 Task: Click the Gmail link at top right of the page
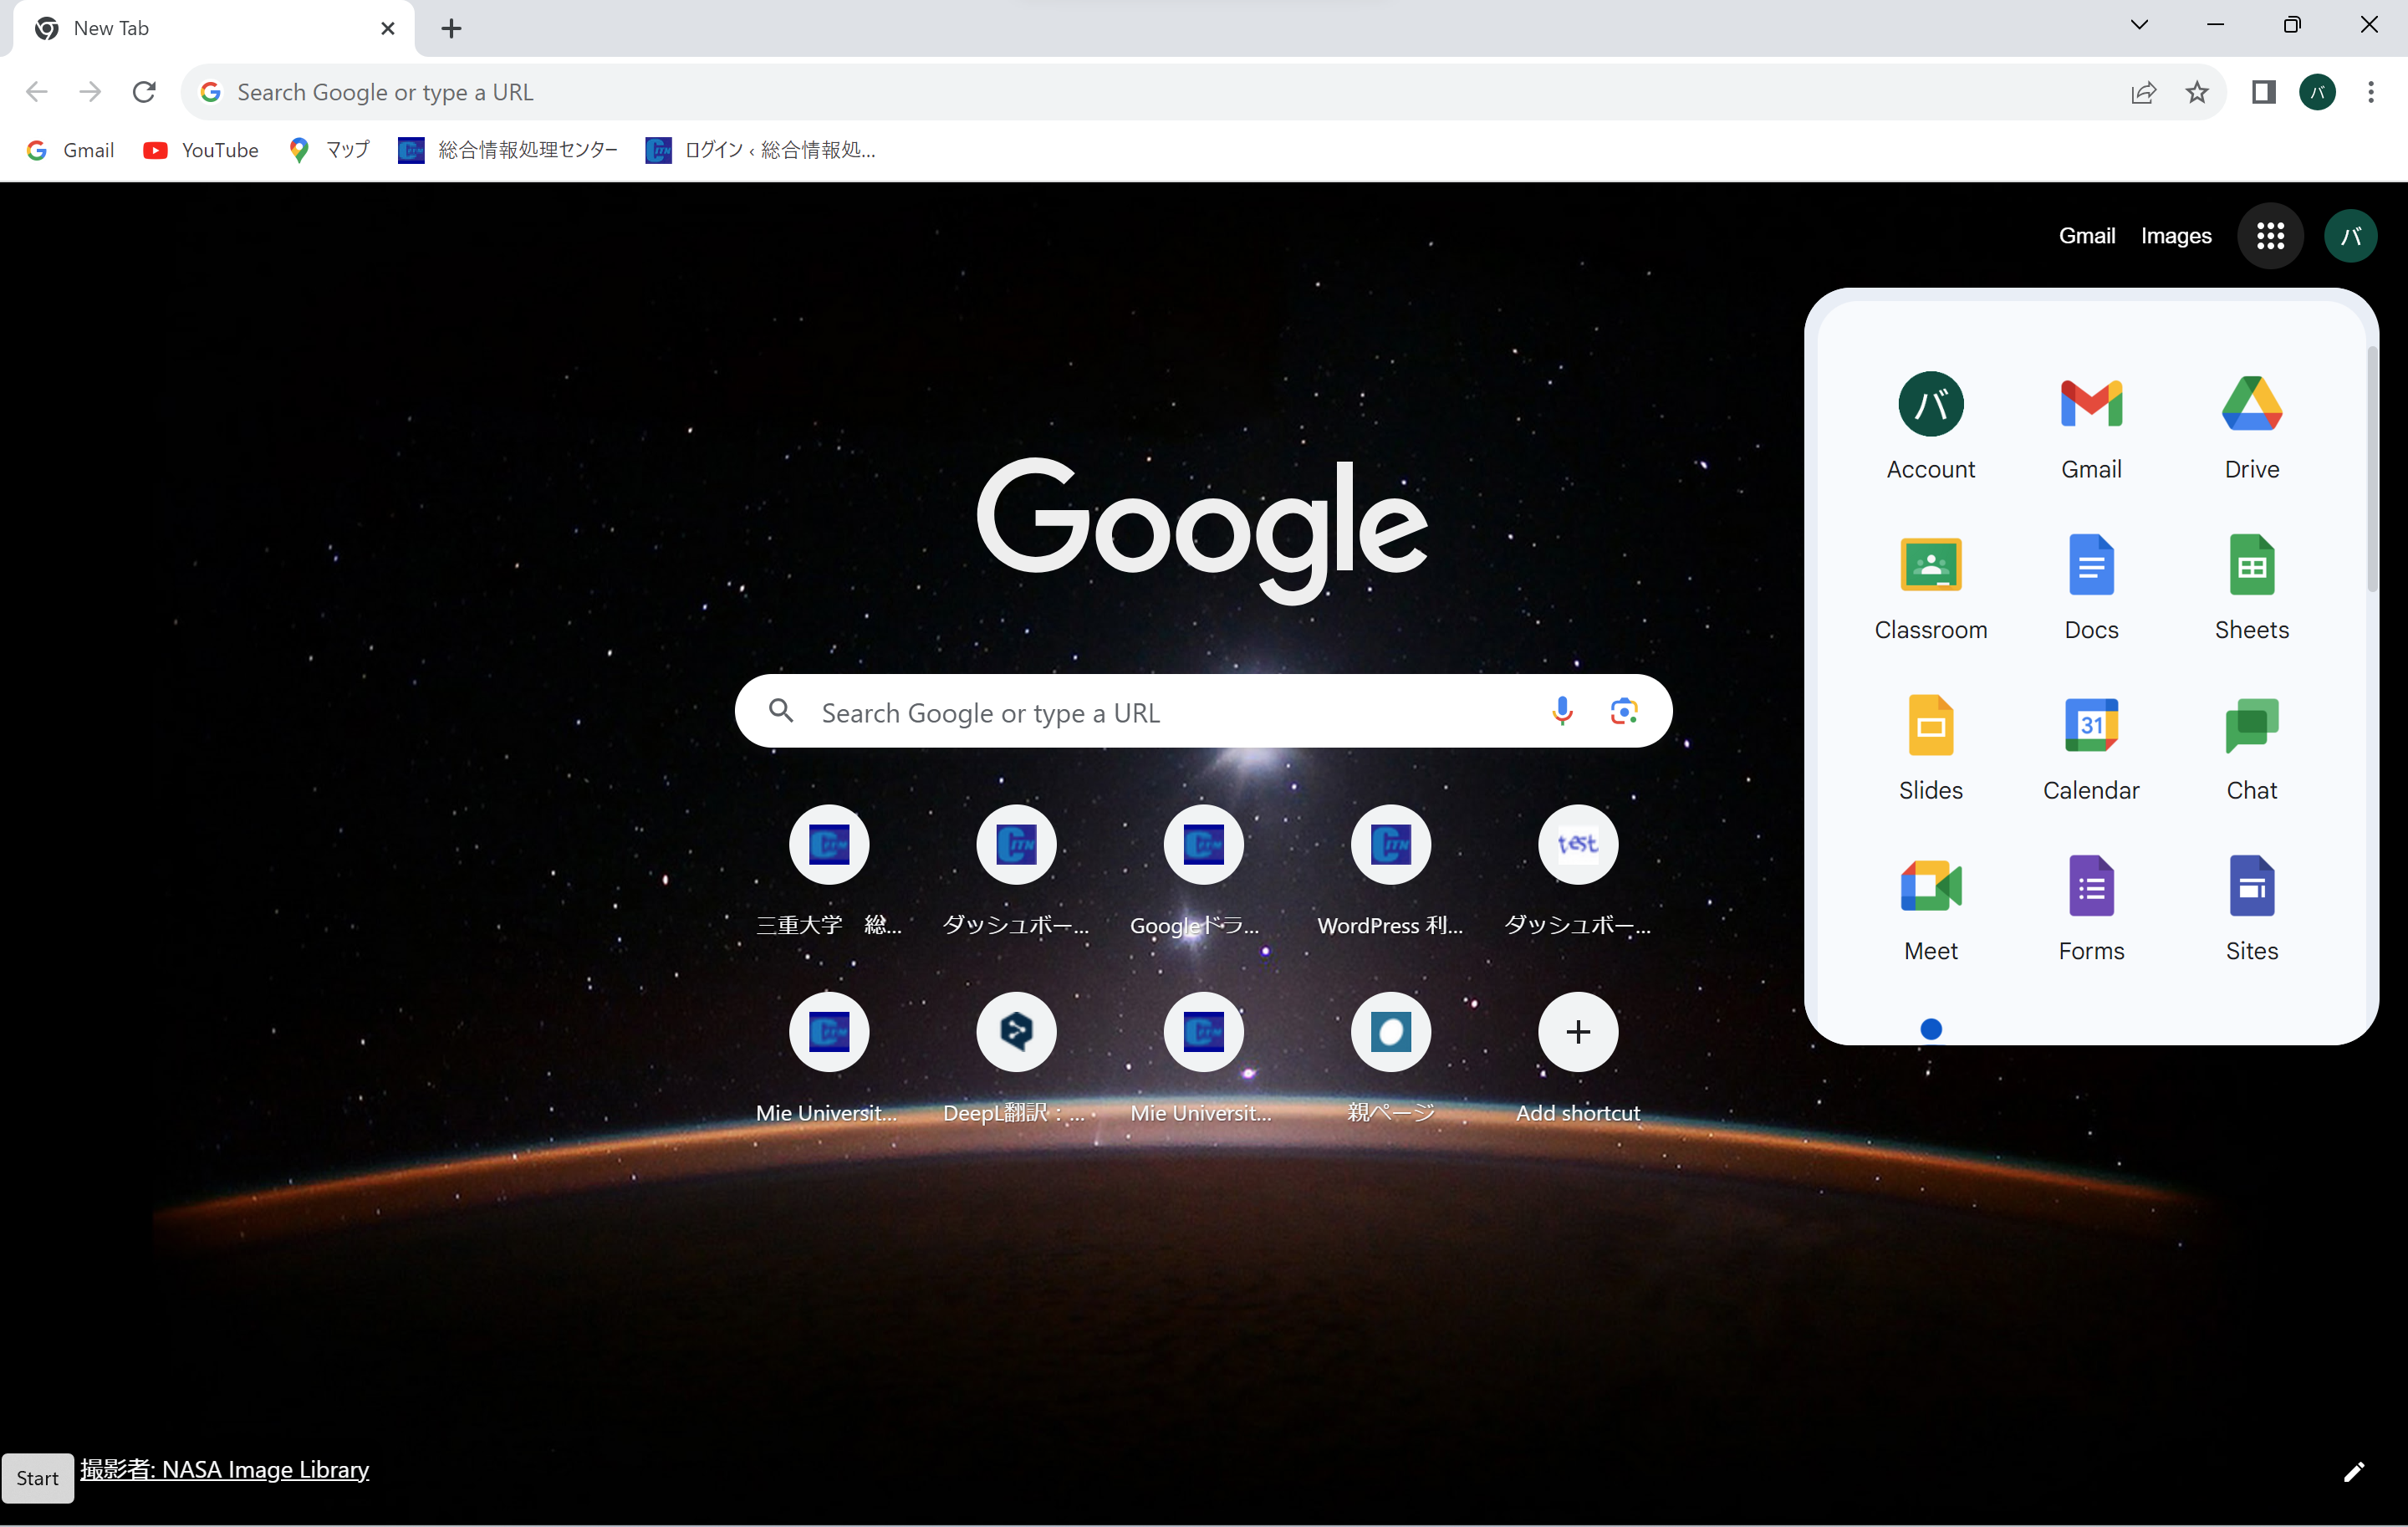[x=2086, y=236]
